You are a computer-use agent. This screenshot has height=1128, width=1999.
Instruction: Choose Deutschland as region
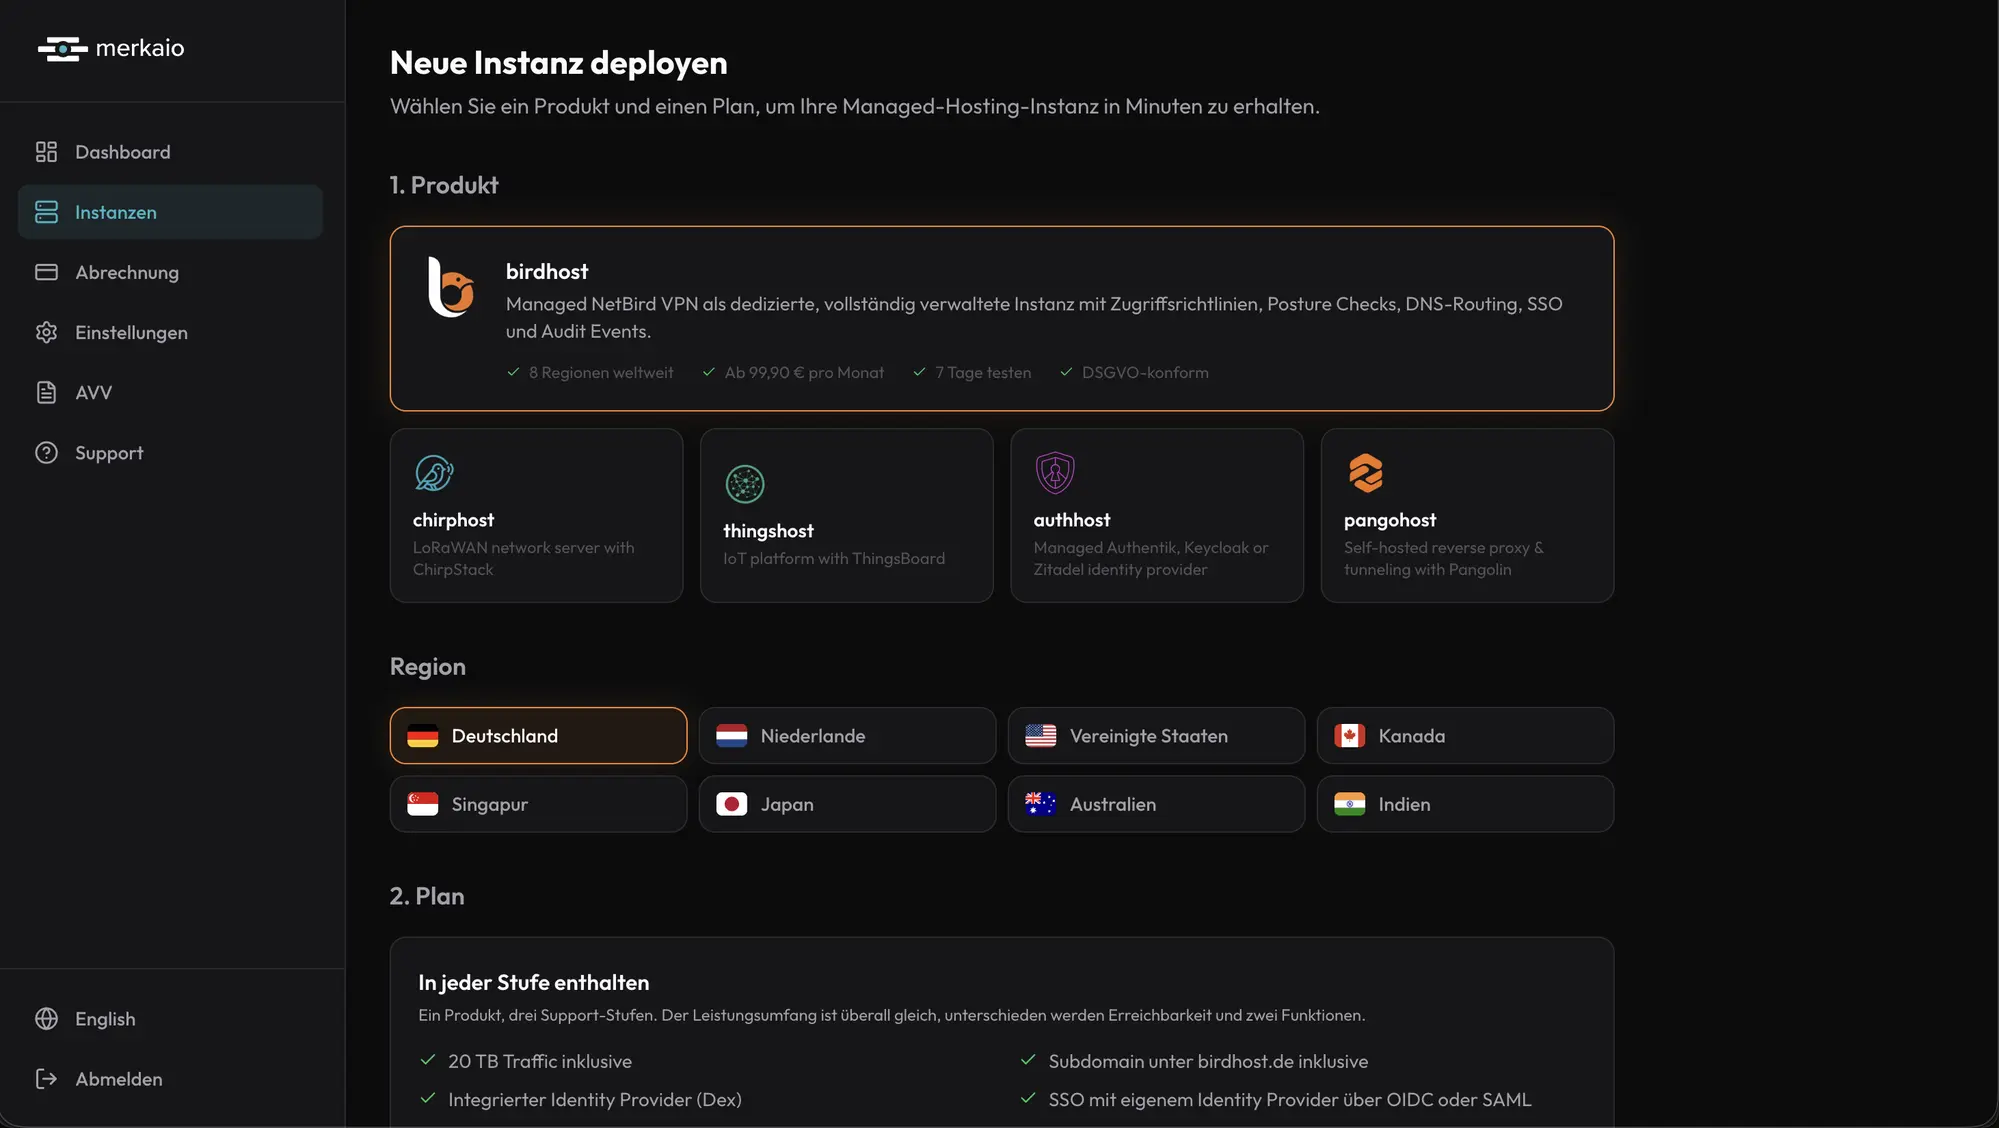point(538,736)
